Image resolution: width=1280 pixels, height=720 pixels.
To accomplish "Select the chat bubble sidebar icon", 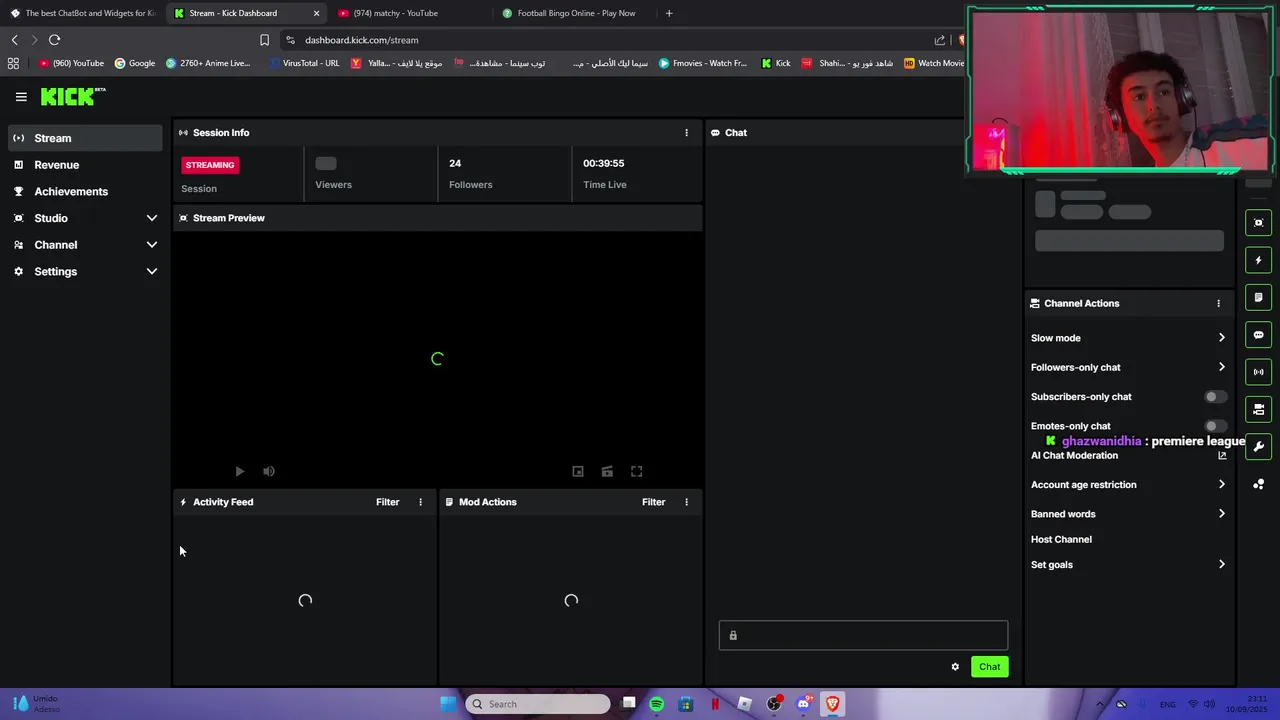I will (1259, 335).
